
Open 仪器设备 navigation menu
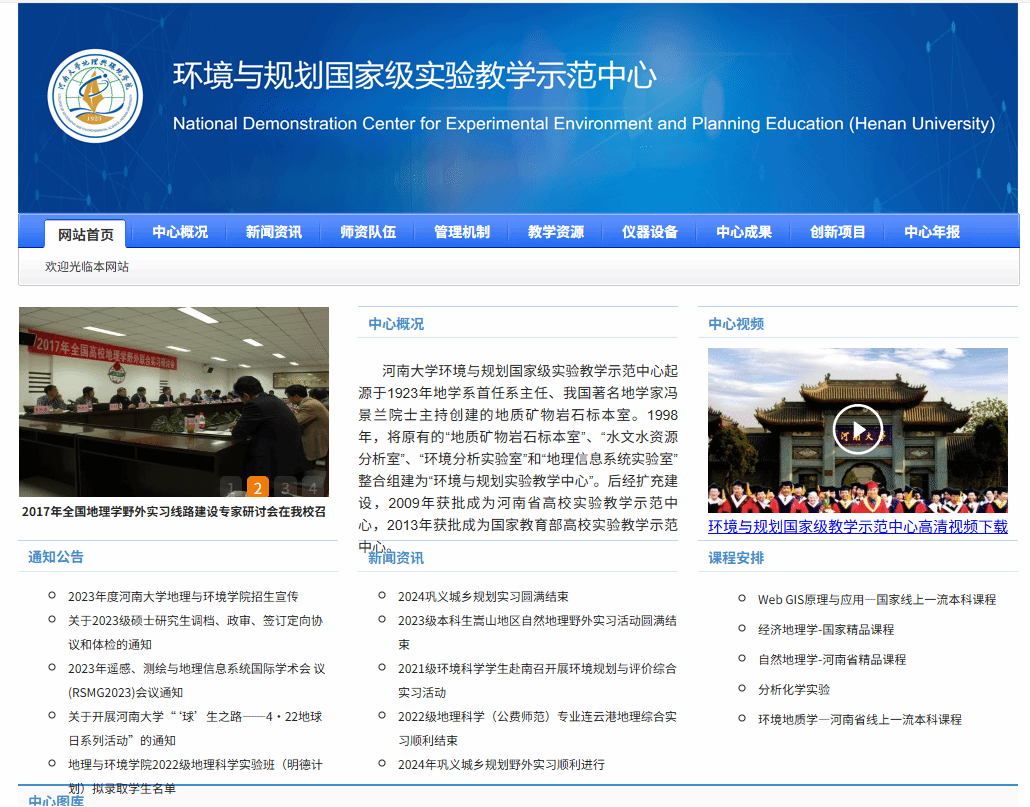click(650, 232)
